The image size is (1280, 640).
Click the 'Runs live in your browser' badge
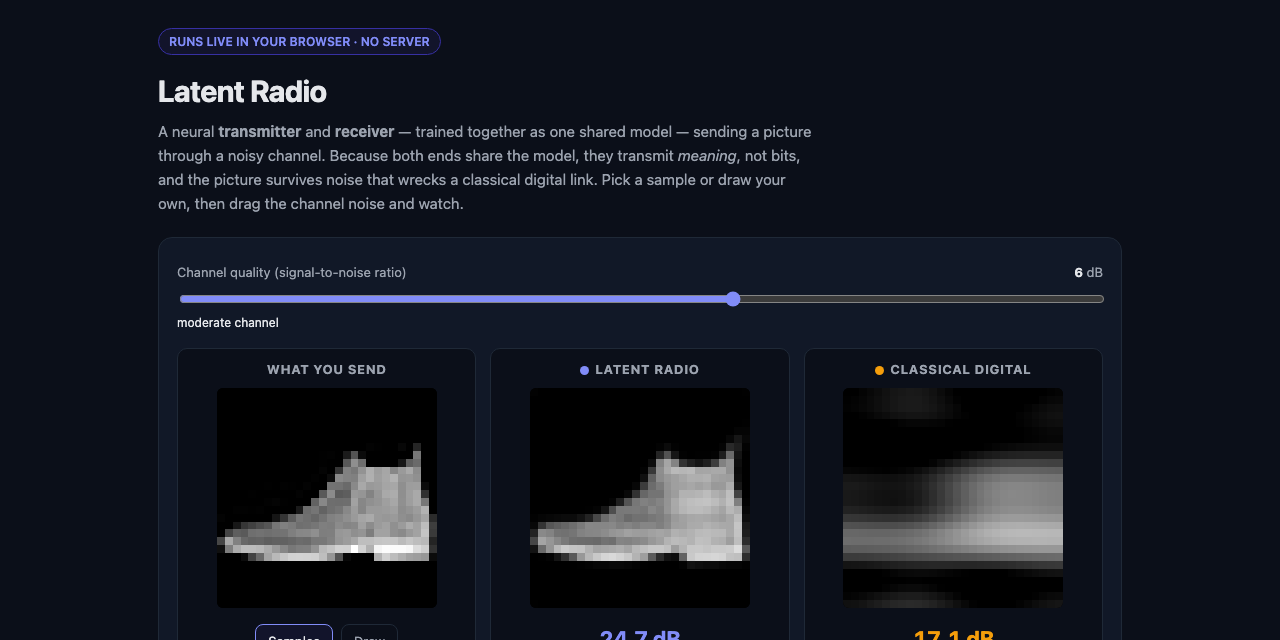[299, 42]
